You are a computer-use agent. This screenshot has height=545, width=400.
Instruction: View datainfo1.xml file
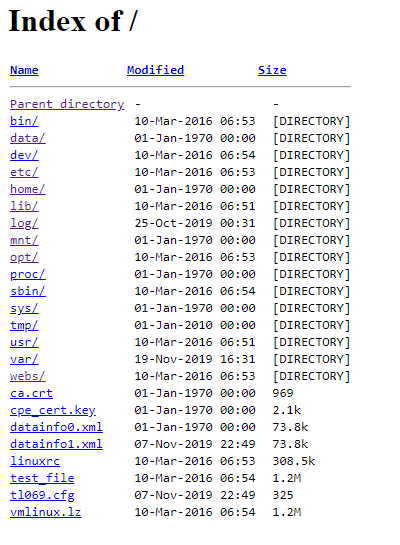coord(56,445)
